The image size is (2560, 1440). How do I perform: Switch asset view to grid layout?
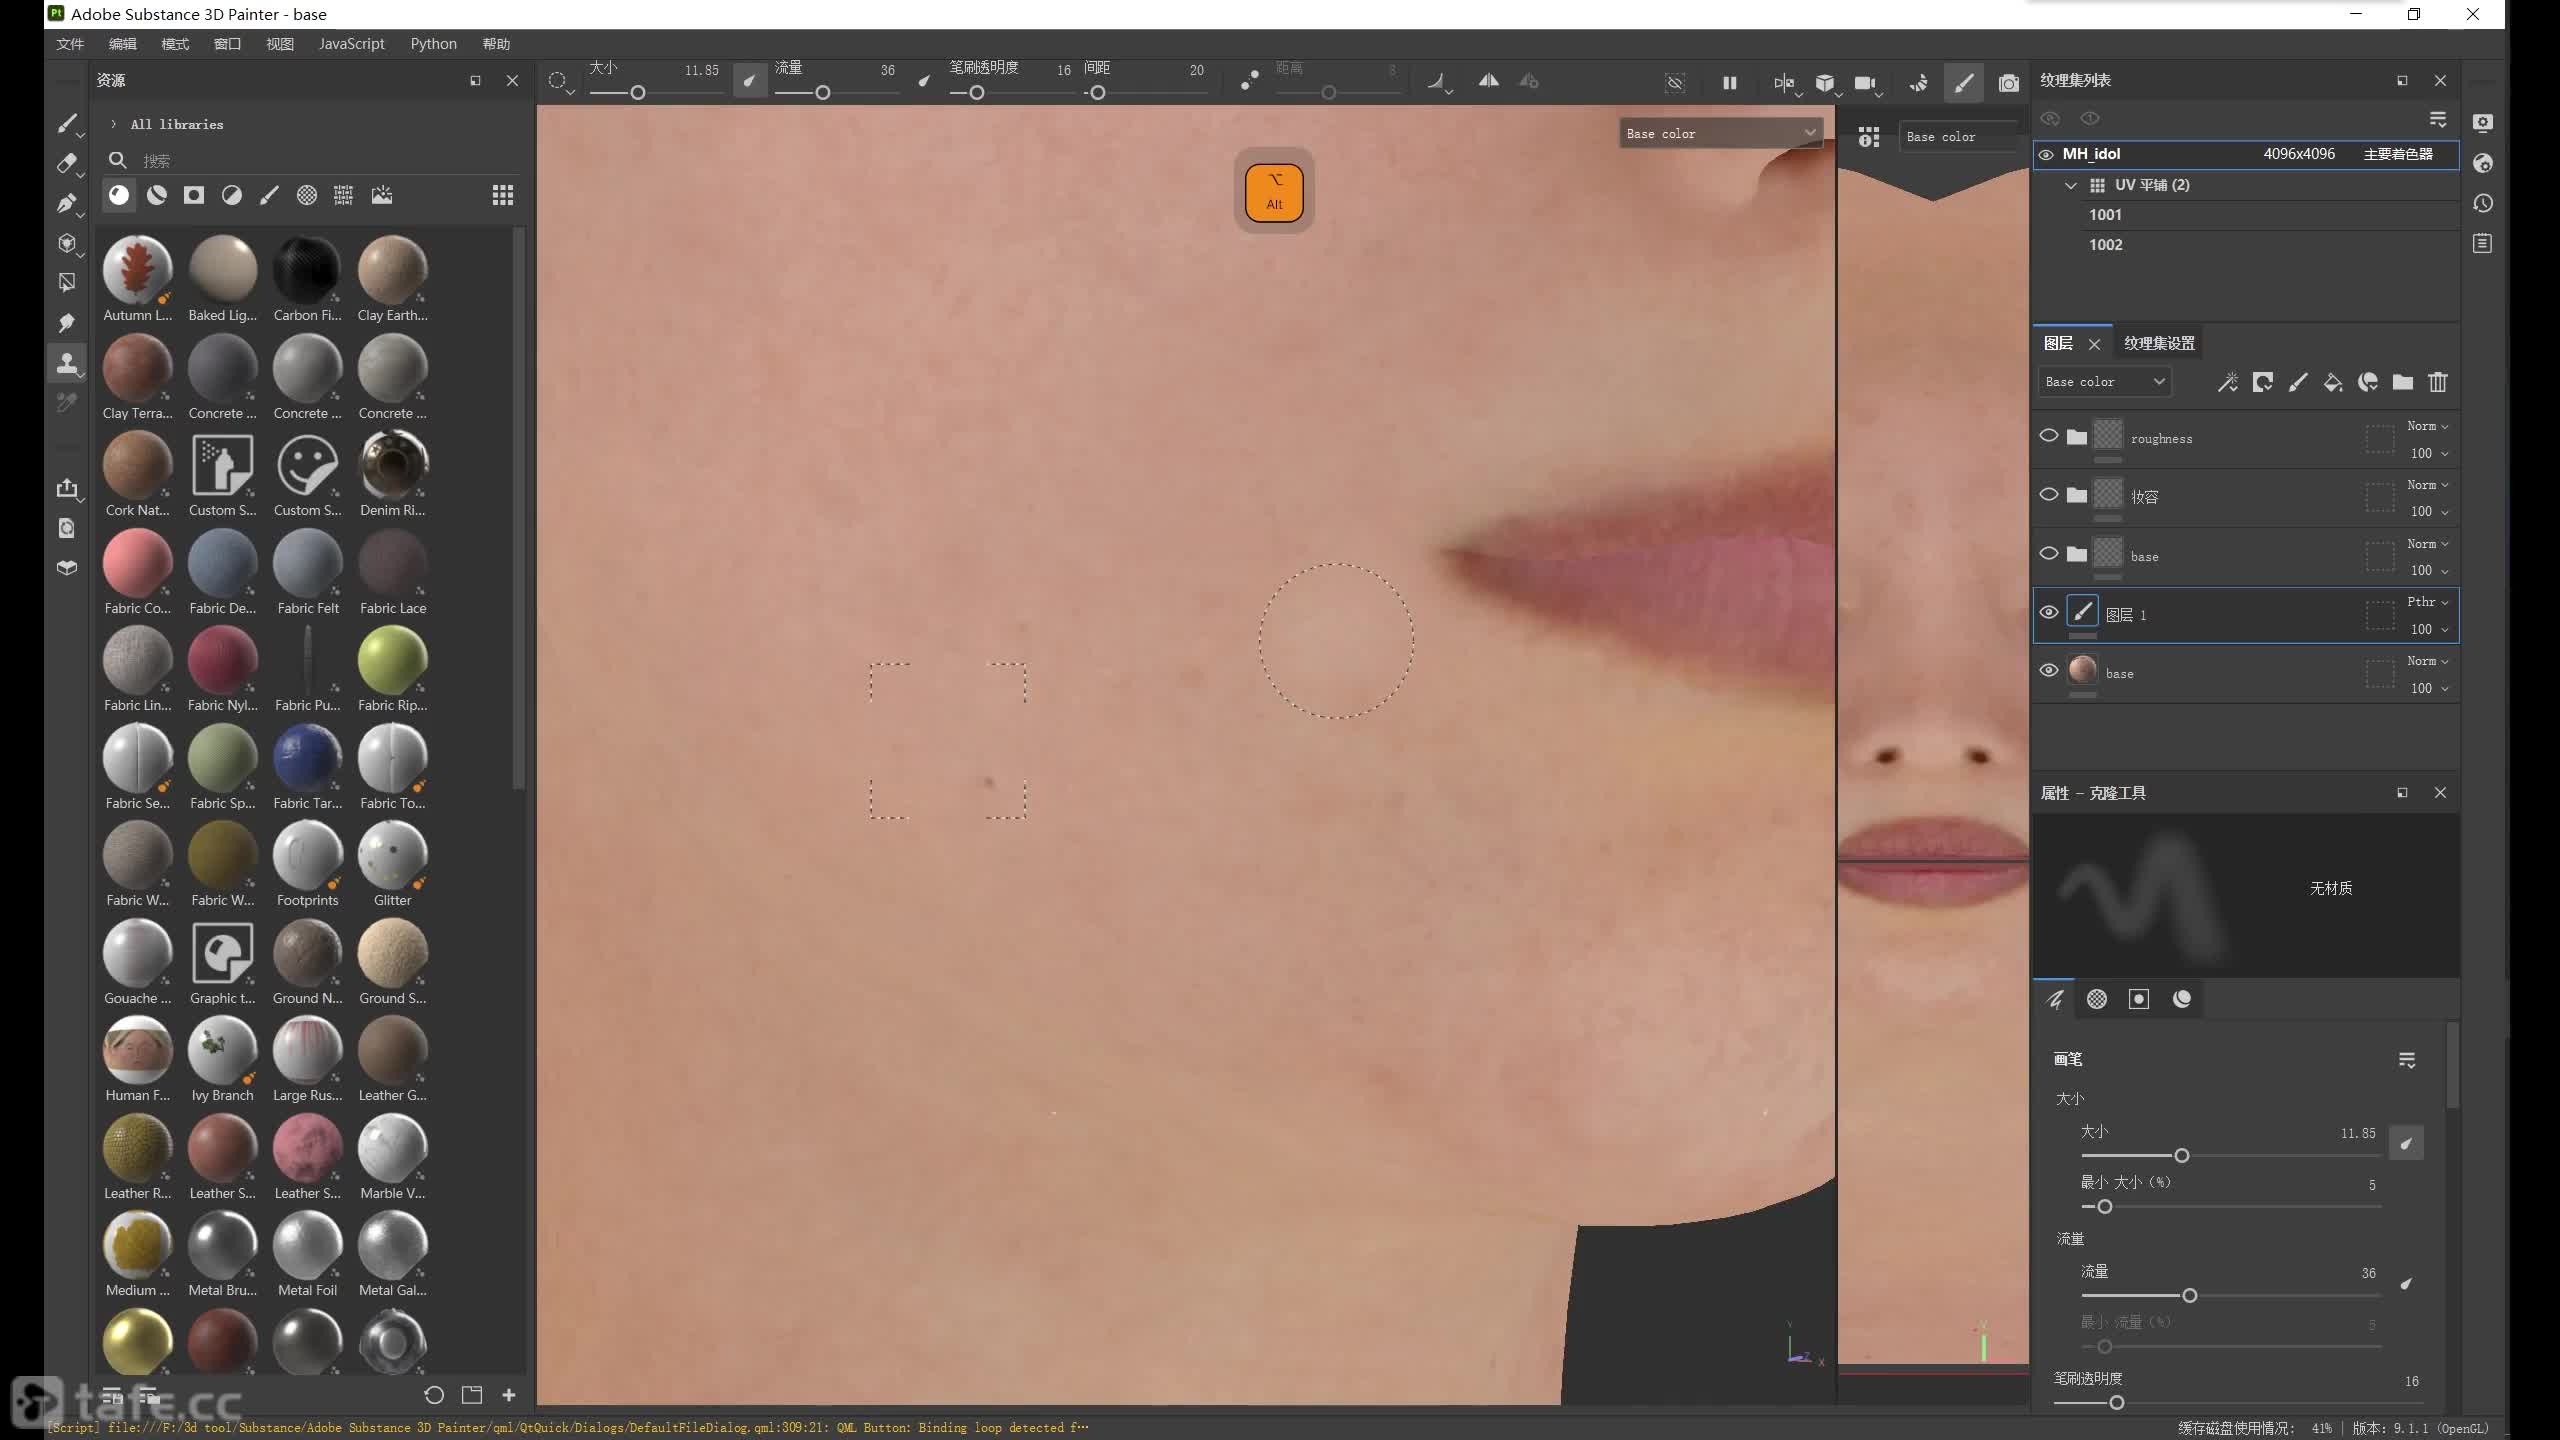[x=503, y=195]
